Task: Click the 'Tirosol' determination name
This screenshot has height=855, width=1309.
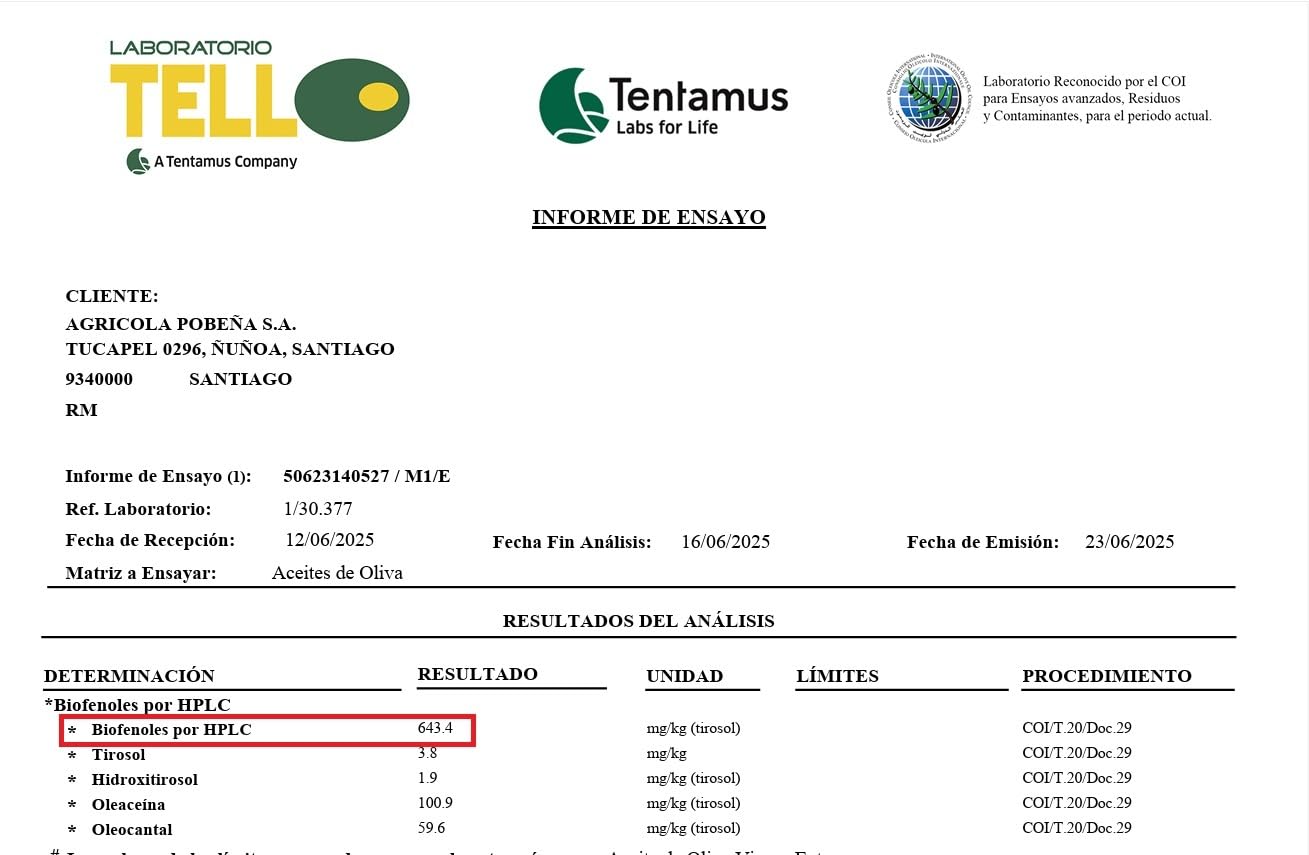Action: pos(118,755)
